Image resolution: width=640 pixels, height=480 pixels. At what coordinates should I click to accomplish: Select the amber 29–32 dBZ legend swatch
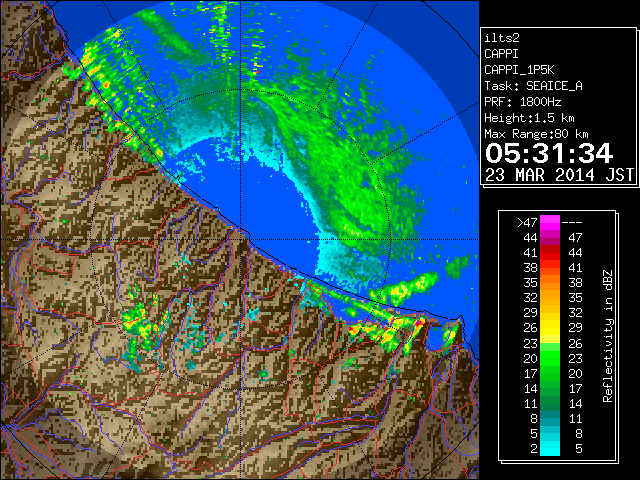(x=550, y=313)
